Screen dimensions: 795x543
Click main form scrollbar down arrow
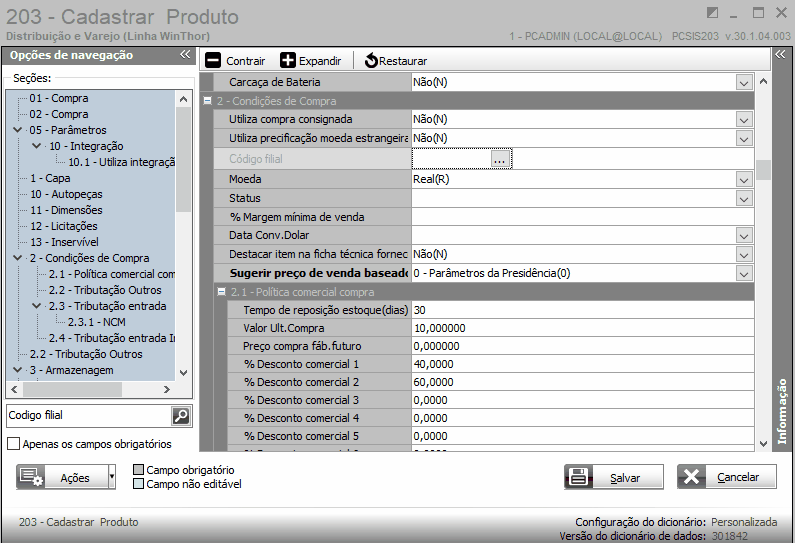point(764,444)
